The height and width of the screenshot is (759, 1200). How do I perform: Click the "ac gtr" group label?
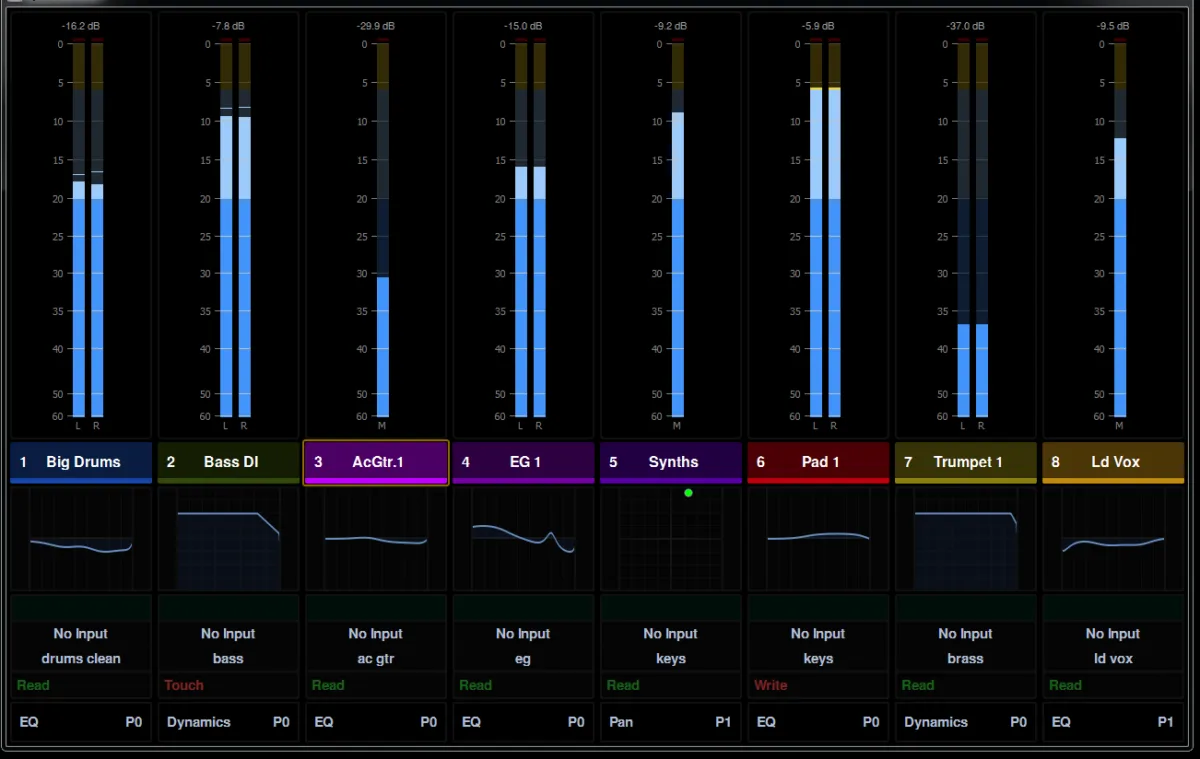pos(376,659)
